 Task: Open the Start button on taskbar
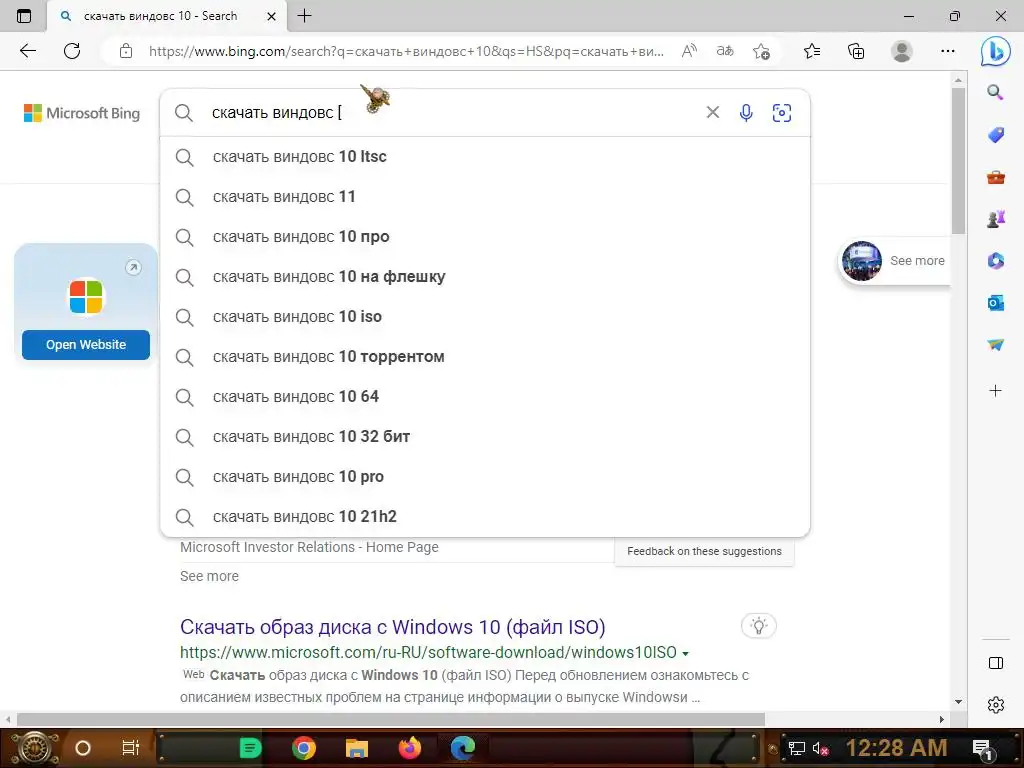coord(33,748)
